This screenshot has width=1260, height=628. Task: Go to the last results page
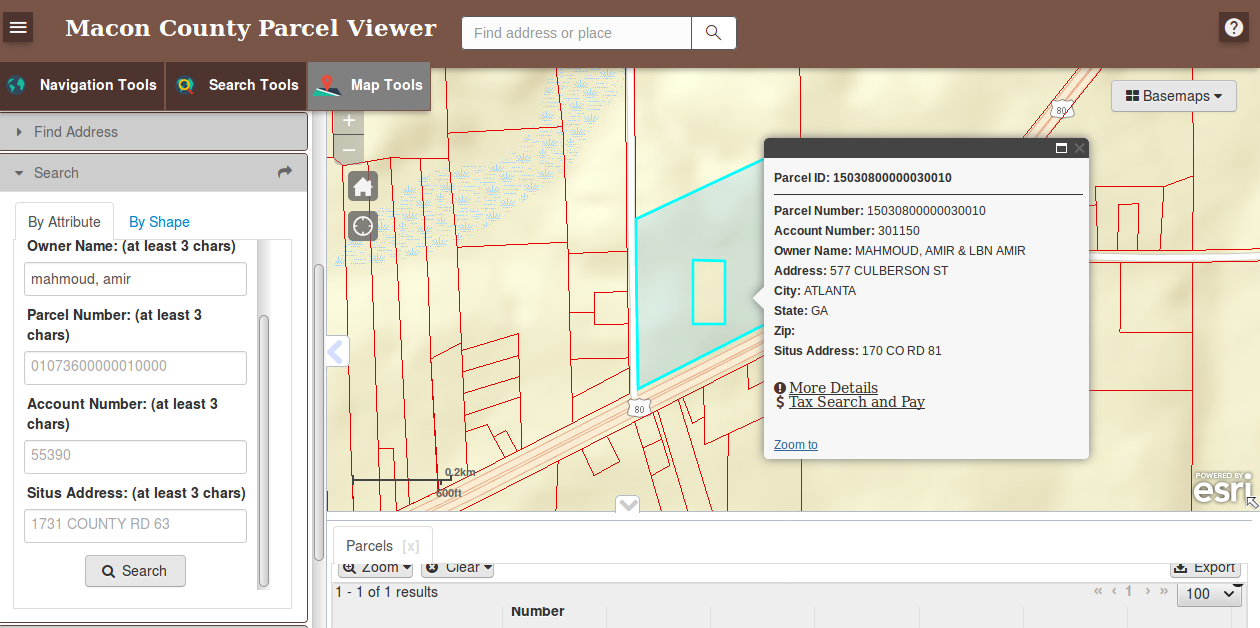pos(1163,591)
